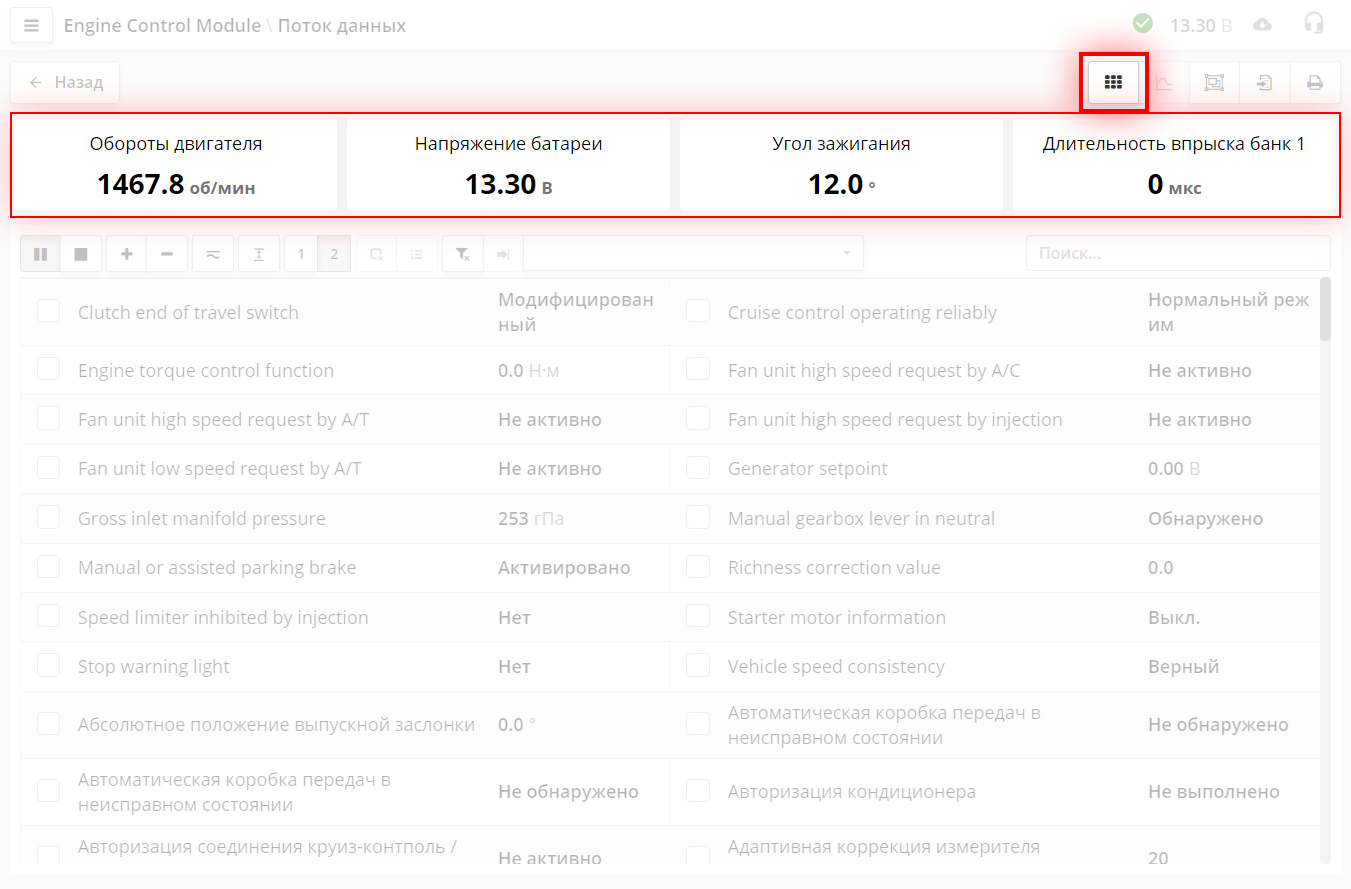Pause the live data stream
Viewport: 1351px width, 889px height.
(41, 254)
